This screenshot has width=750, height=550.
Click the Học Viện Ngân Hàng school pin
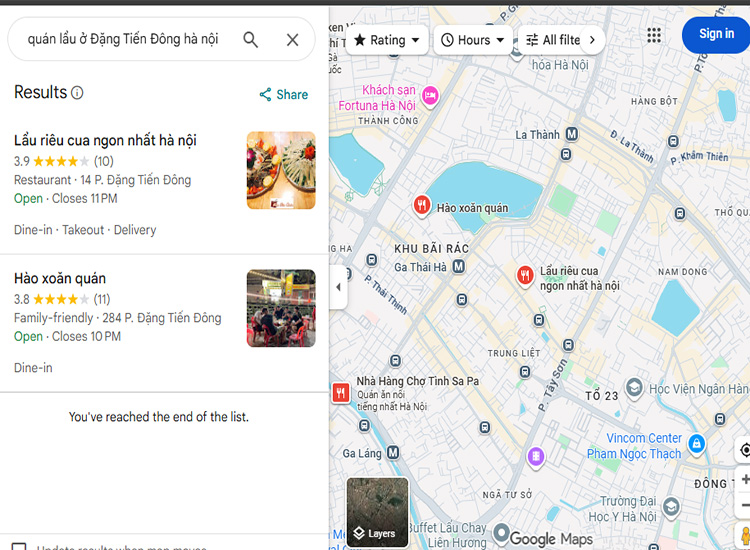634,387
